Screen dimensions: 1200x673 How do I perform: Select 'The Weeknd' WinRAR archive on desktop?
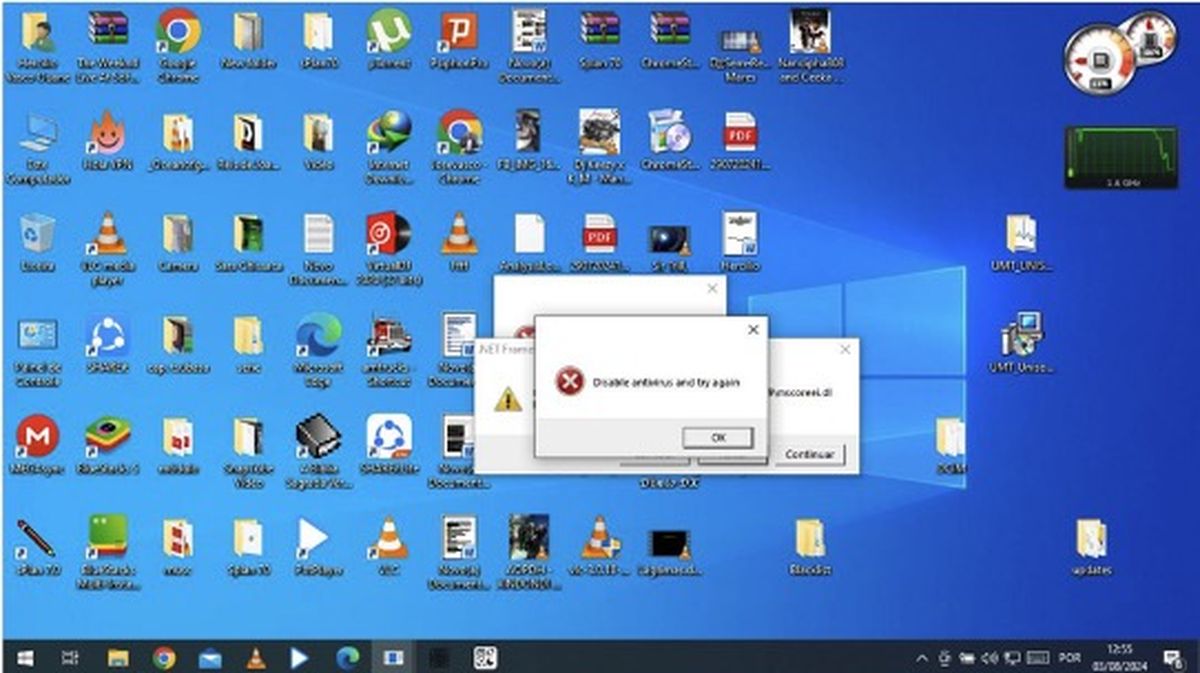click(x=107, y=45)
